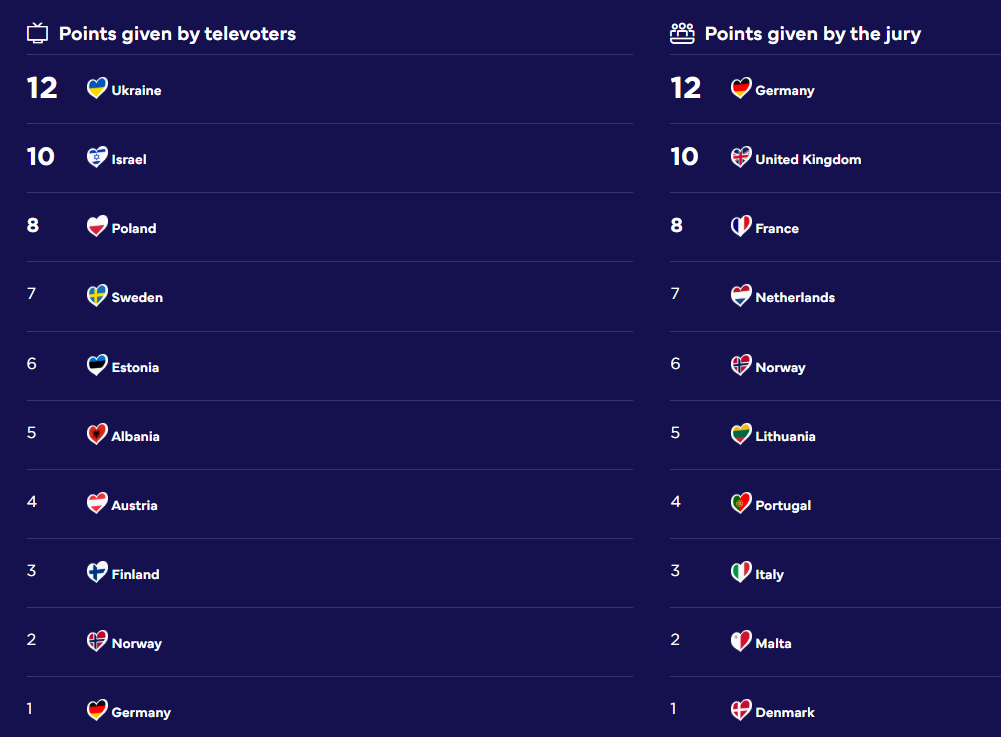Select the Sweden heart flag icon
1001x737 pixels.
click(x=97, y=296)
